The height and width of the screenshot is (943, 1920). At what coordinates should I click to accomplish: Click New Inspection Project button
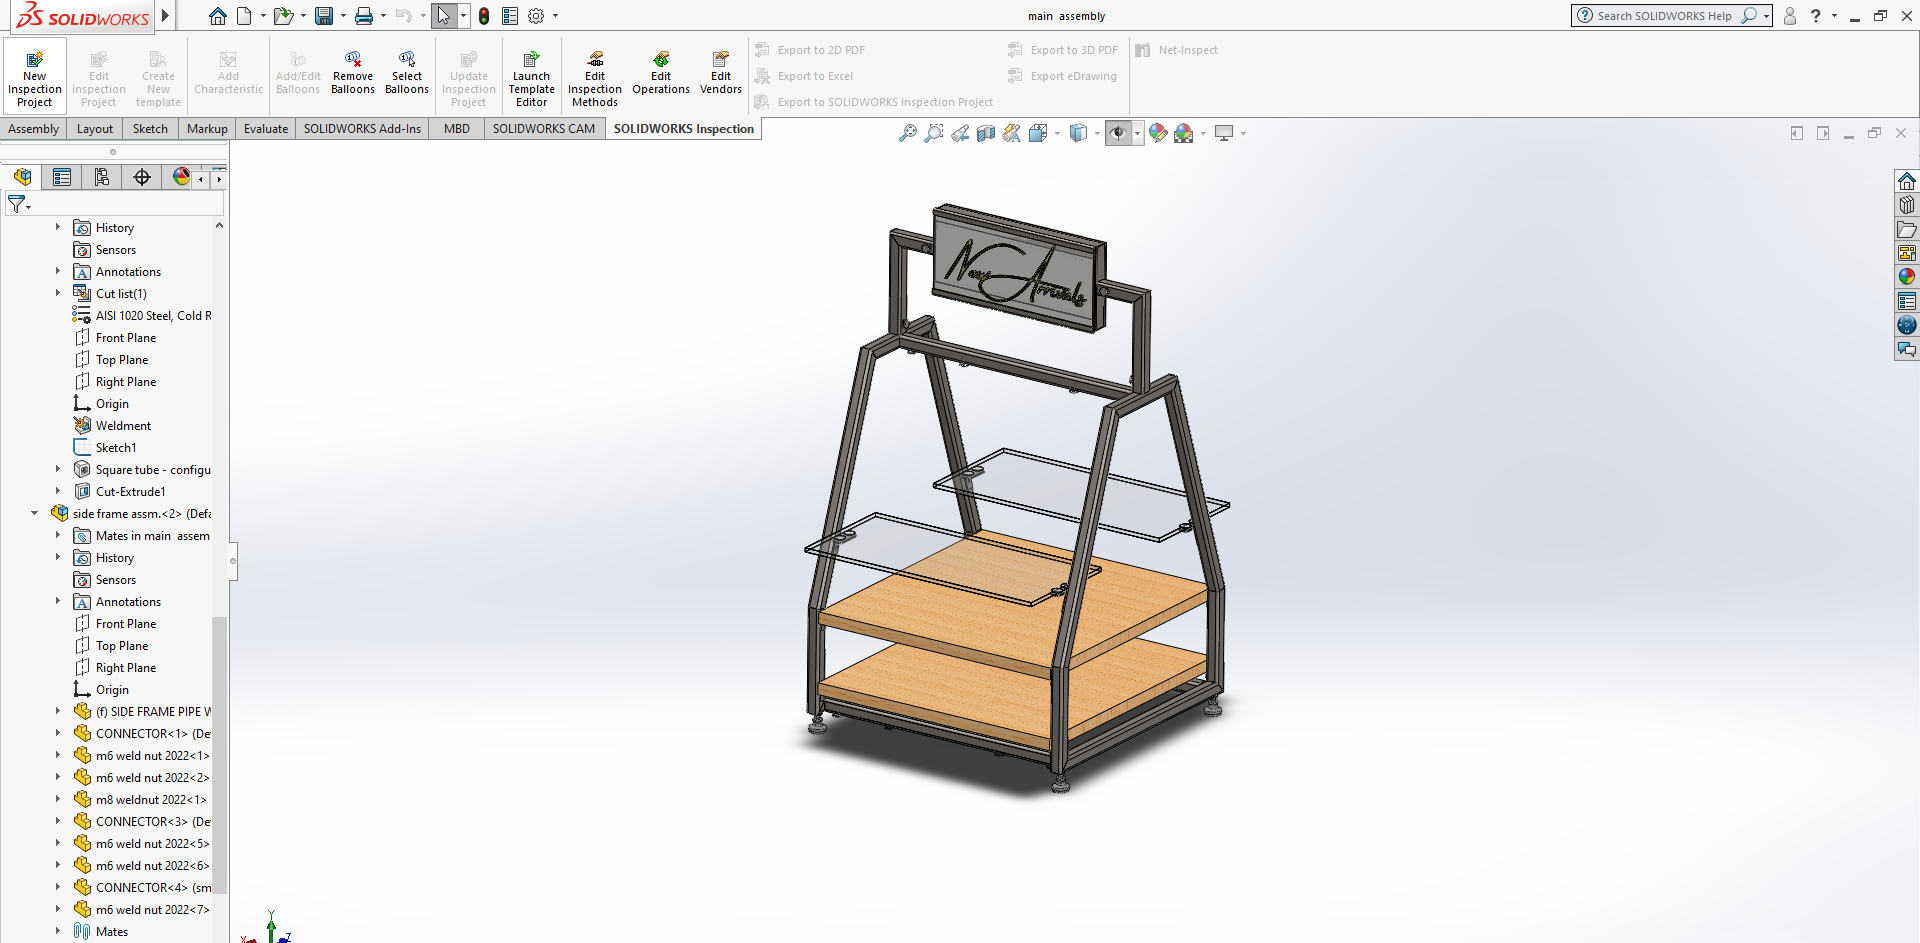click(x=35, y=77)
